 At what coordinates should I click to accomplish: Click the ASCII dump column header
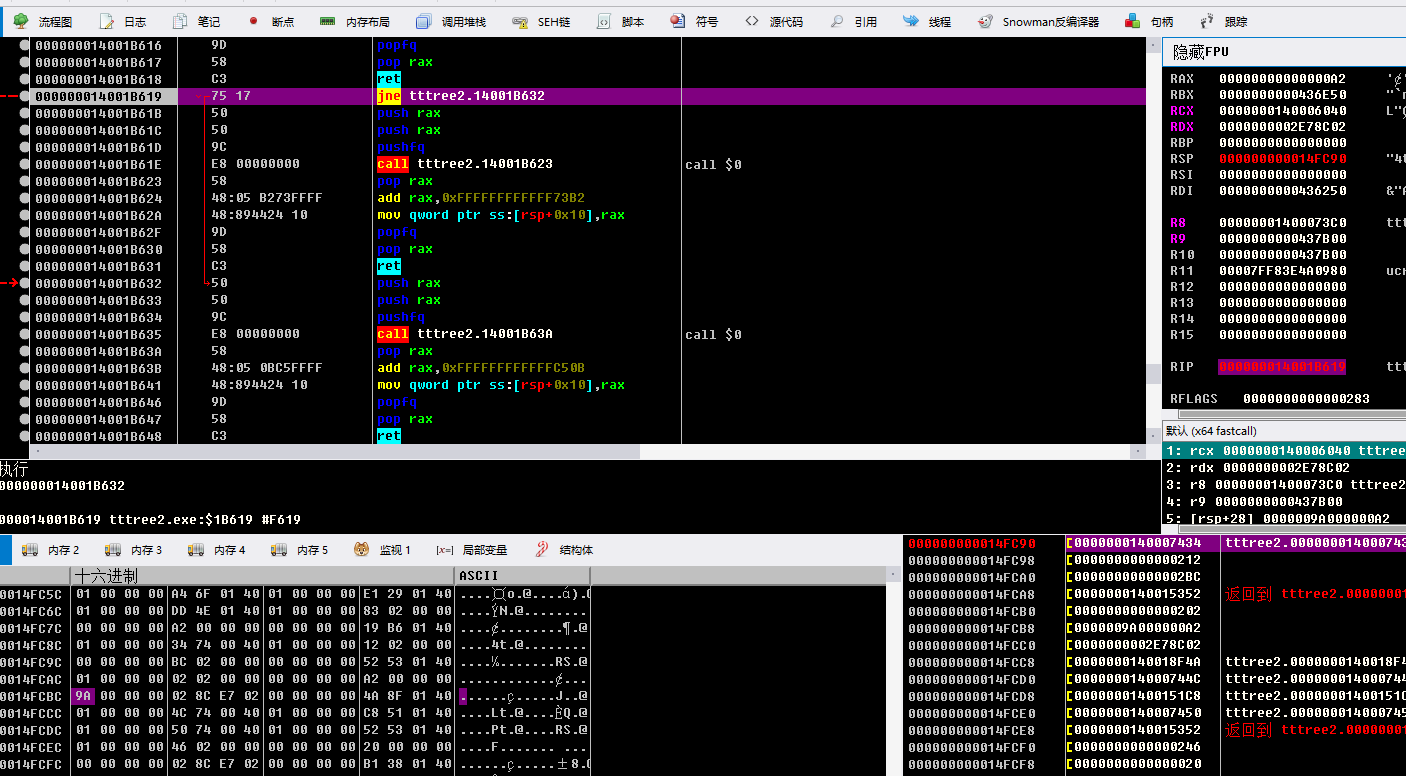[522, 576]
